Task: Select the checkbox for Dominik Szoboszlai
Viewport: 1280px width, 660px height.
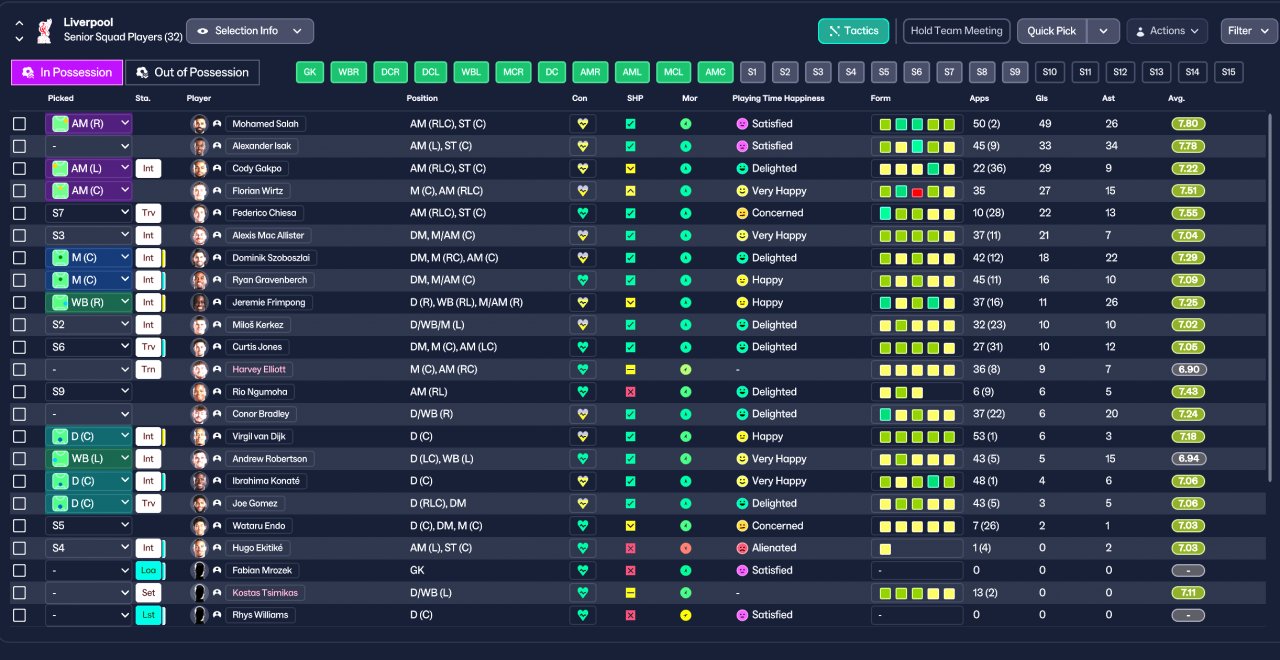Action: tap(19, 258)
